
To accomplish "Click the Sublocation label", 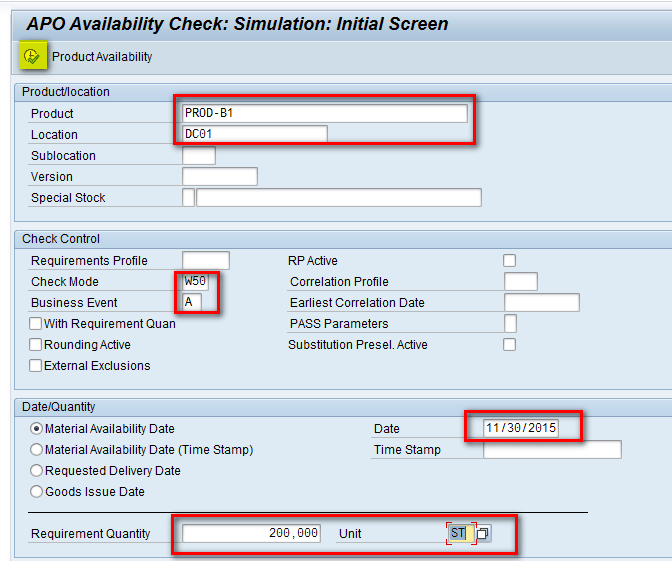I will 63,156.
